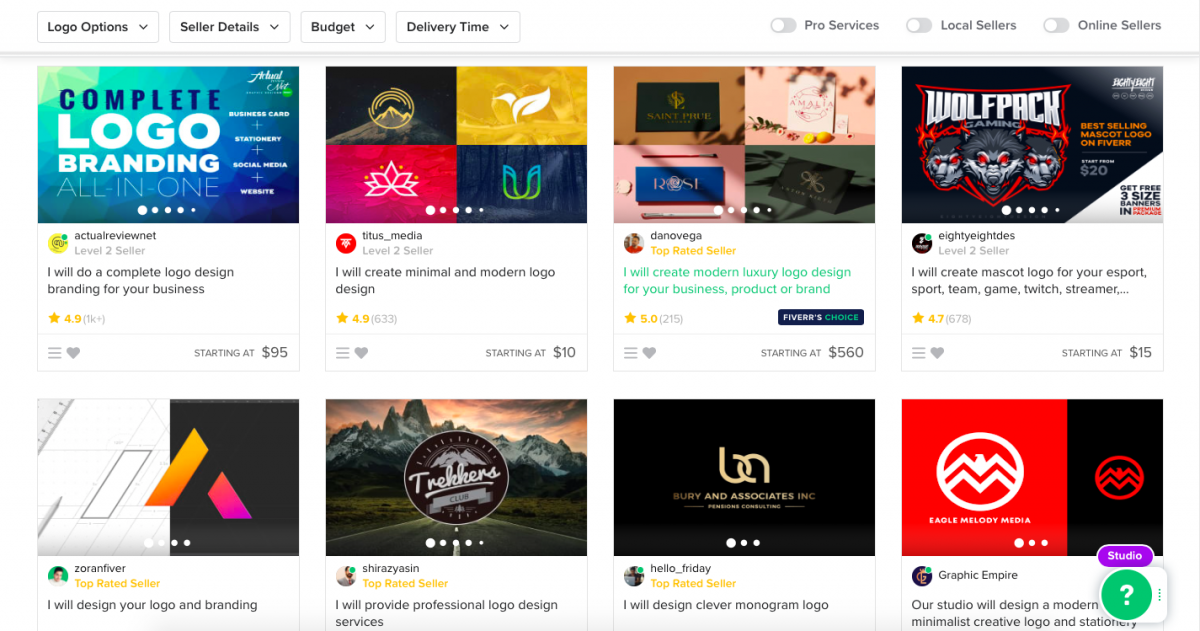1200x631 pixels.
Task: Click list menu icon on titus_media gig
Action: click(x=343, y=353)
